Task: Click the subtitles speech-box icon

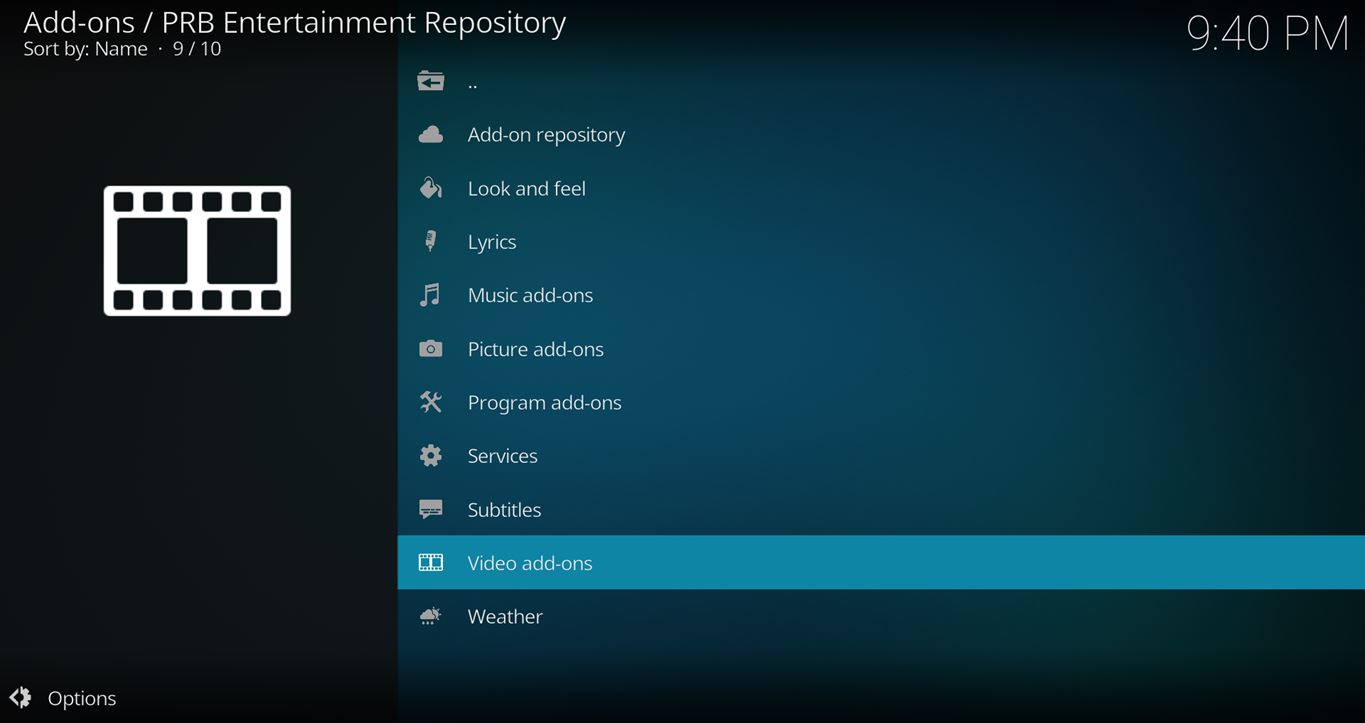Action: point(431,509)
